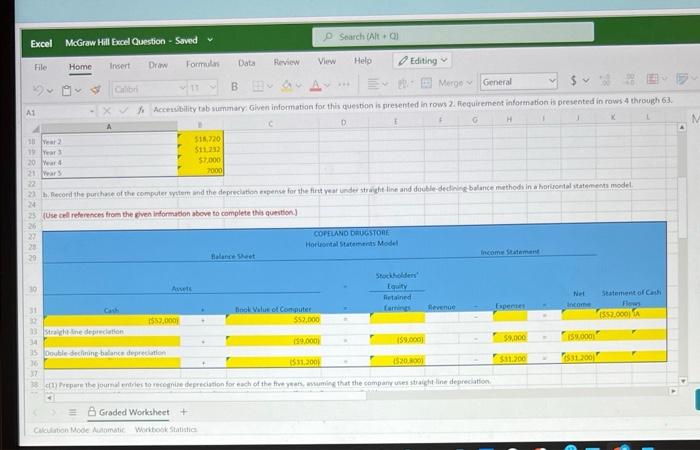700x450 pixels.
Task: Apply the yellow Fill Color bucket
Action: (x=287, y=85)
